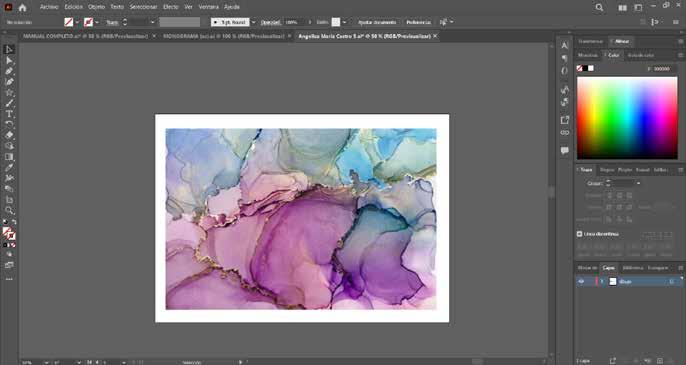This screenshot has width=686, height=365.
Task: Open the Paragraph panel icon
Action: [564, 58]
